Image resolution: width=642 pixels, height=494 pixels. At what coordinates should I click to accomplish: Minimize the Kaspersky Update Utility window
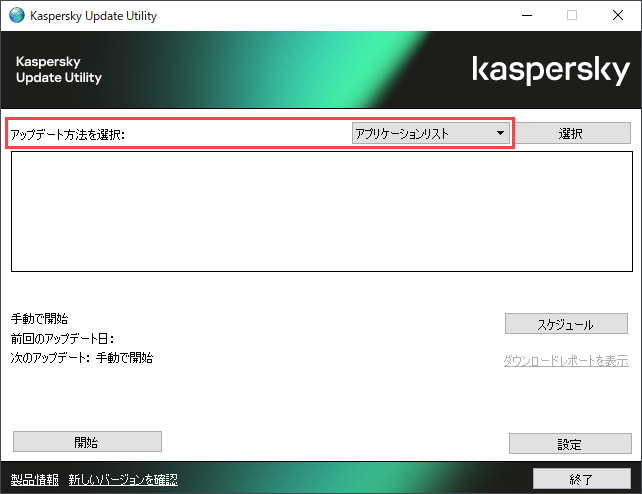[x=527, y=16]
